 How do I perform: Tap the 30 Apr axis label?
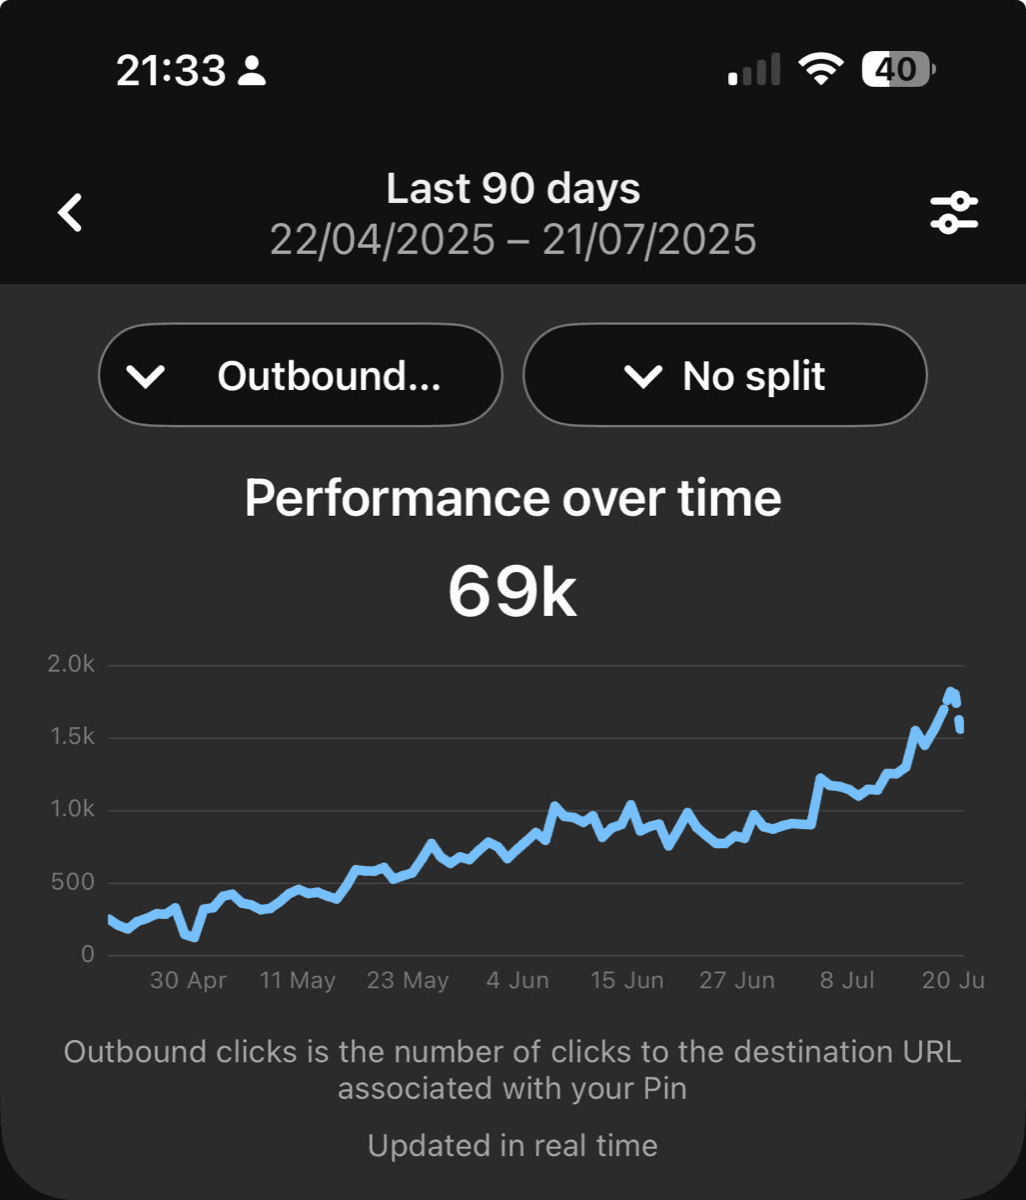tap(188, 980)
